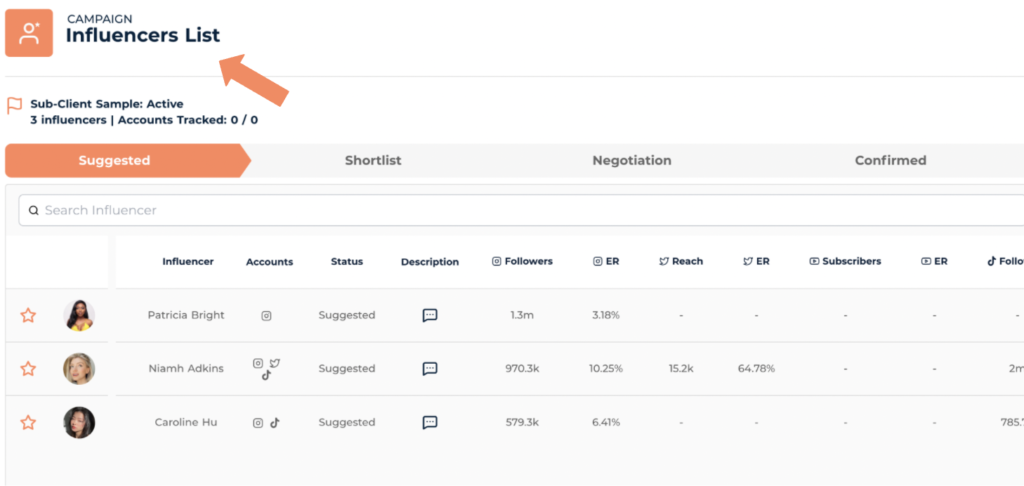Click the orange campaign user icon
This screenshot has height=486, width=1024.
tap(29, 33)
